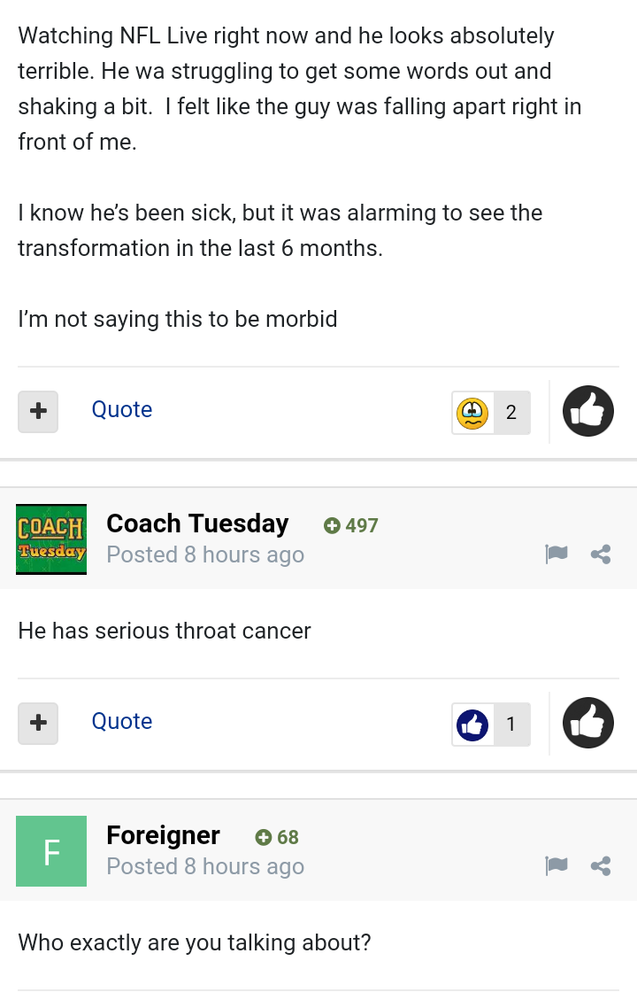Screen dimensions: 637x1000
Task: Click Foreigner's green F avatar
Action: click(x=51, y=851)
